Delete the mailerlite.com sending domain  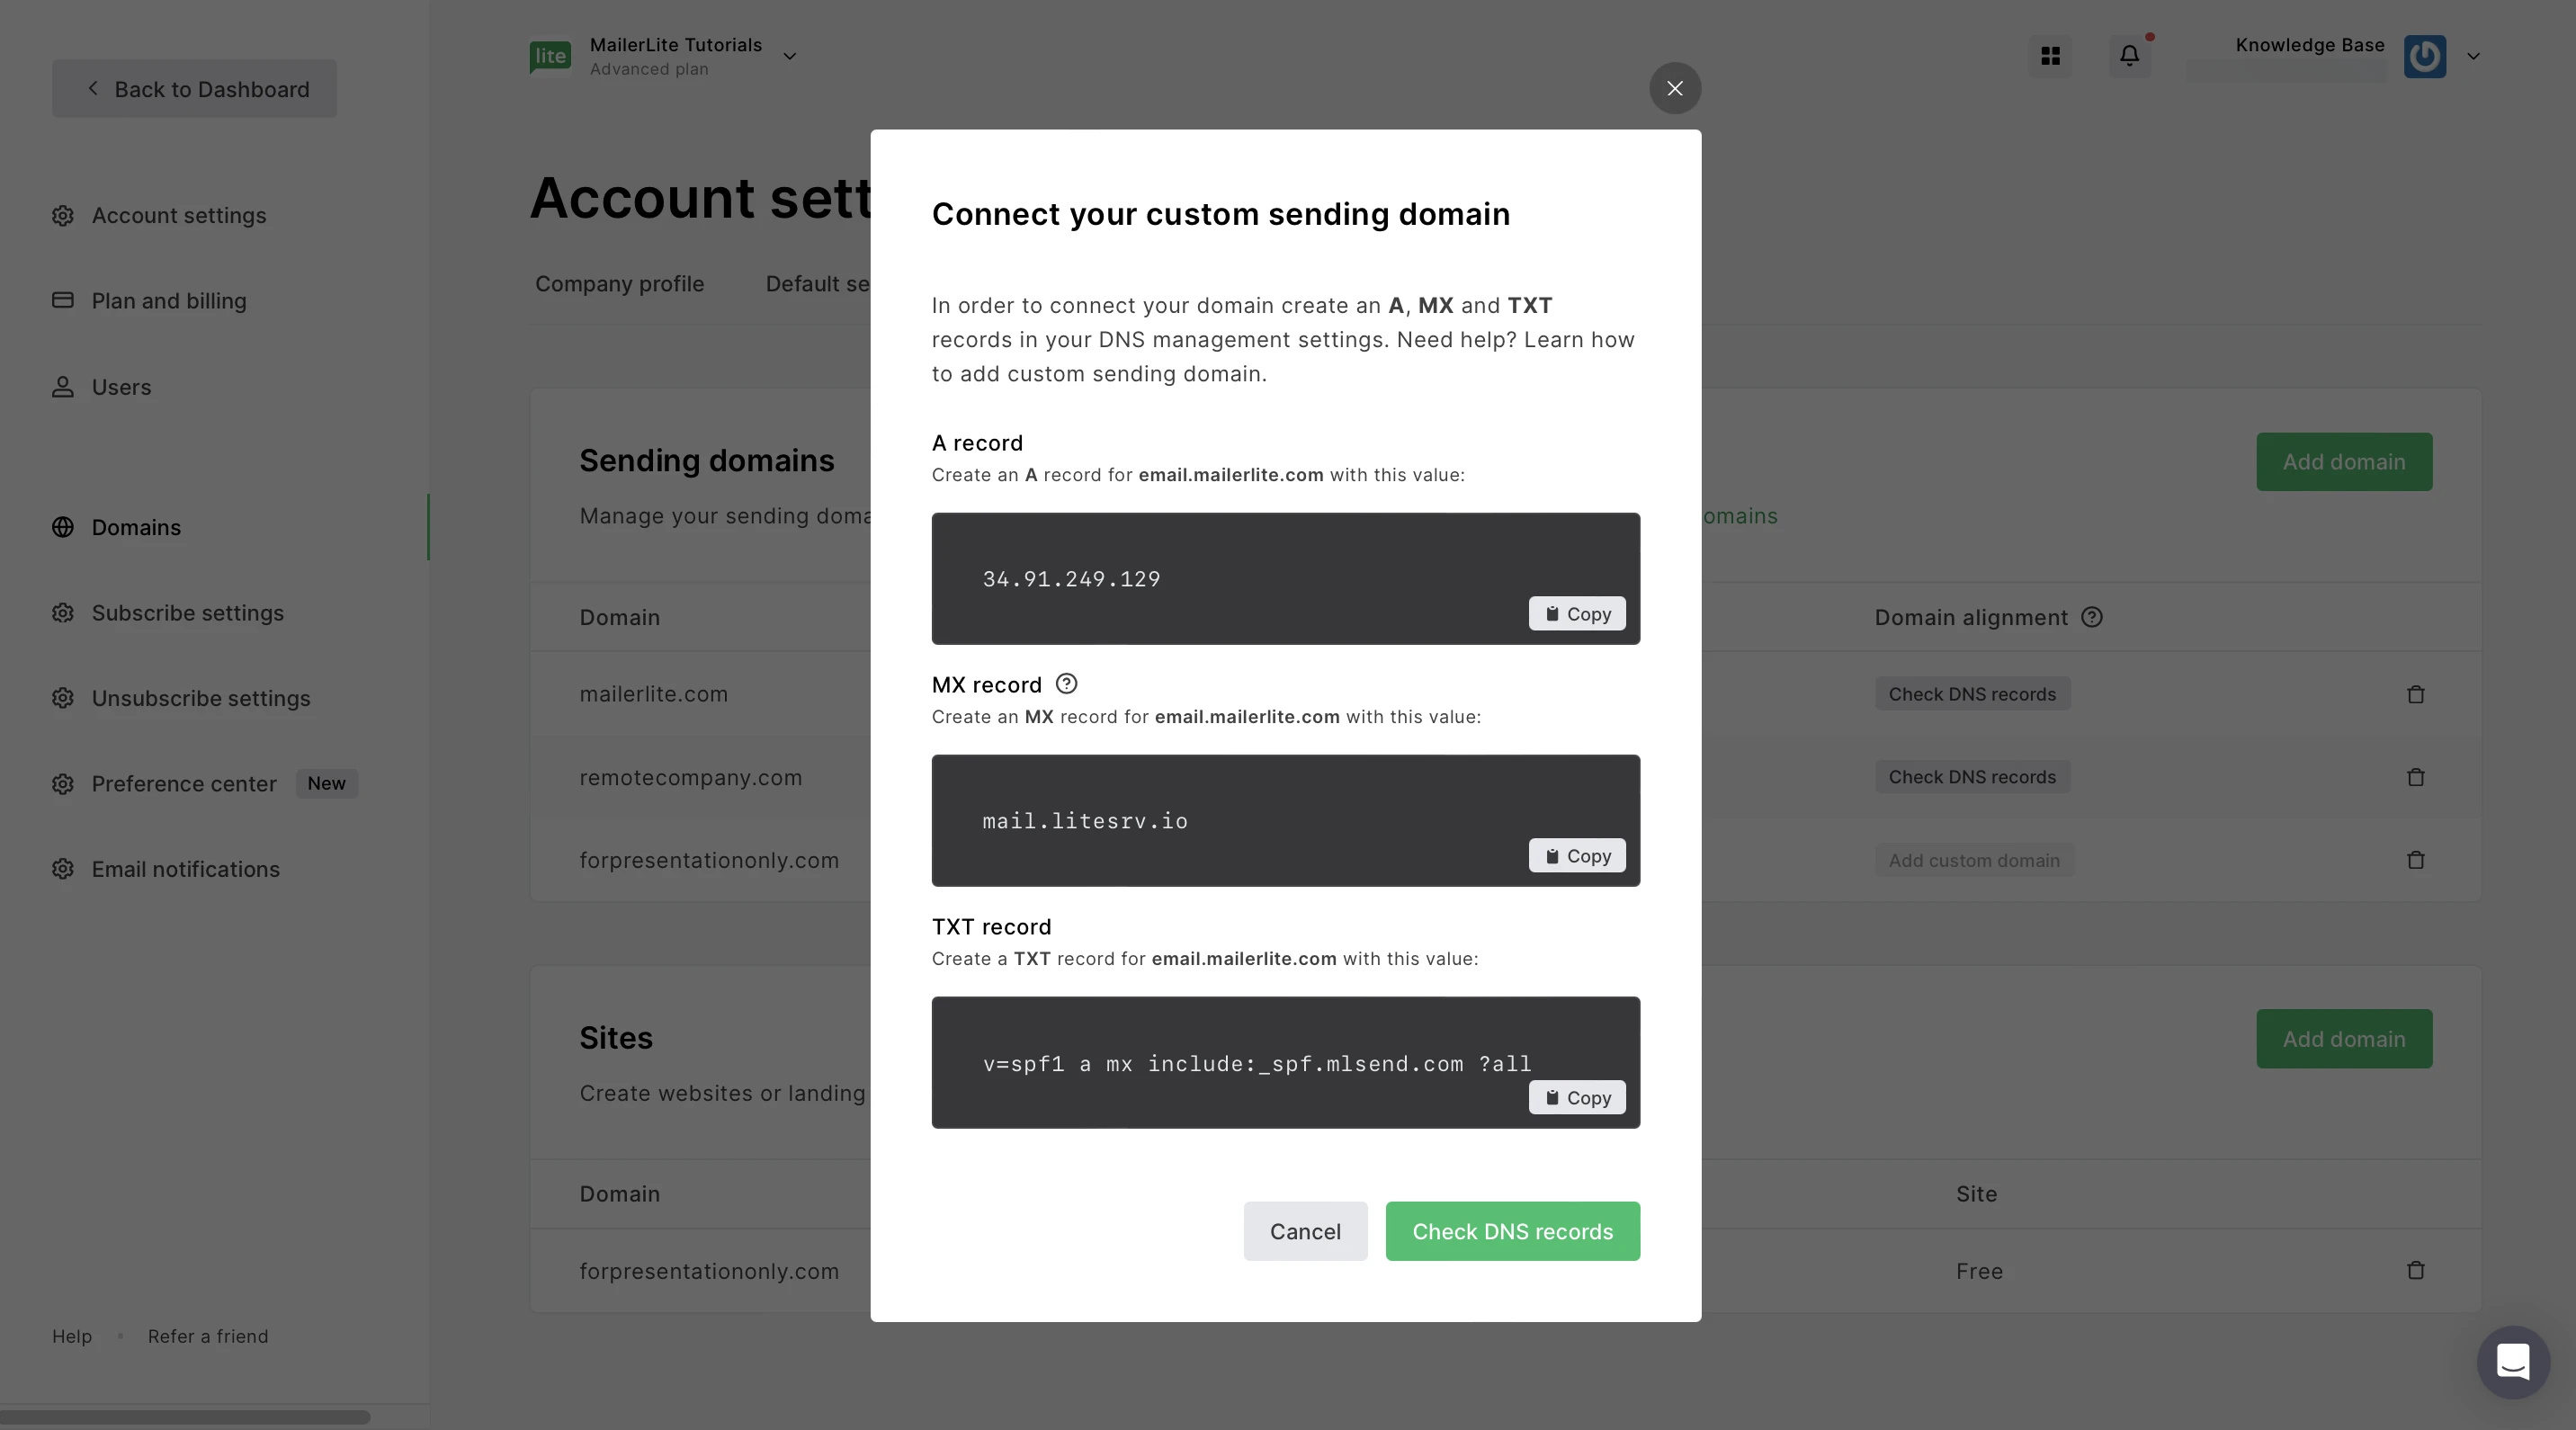(x=2415, y=694)
